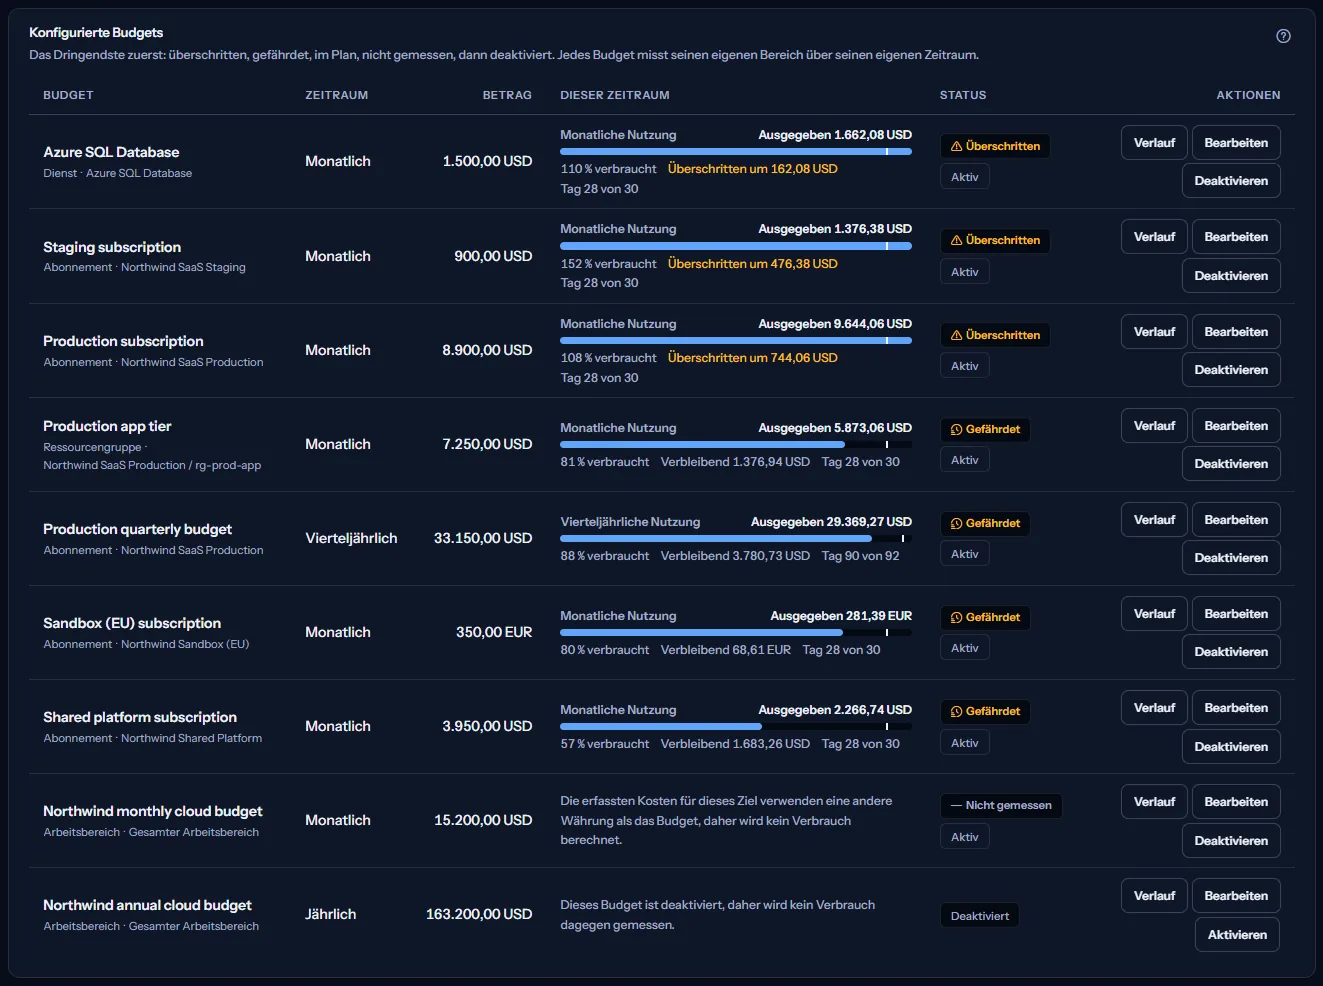Edit the Northwind annual cloud budget

(x=1236, y=896)
